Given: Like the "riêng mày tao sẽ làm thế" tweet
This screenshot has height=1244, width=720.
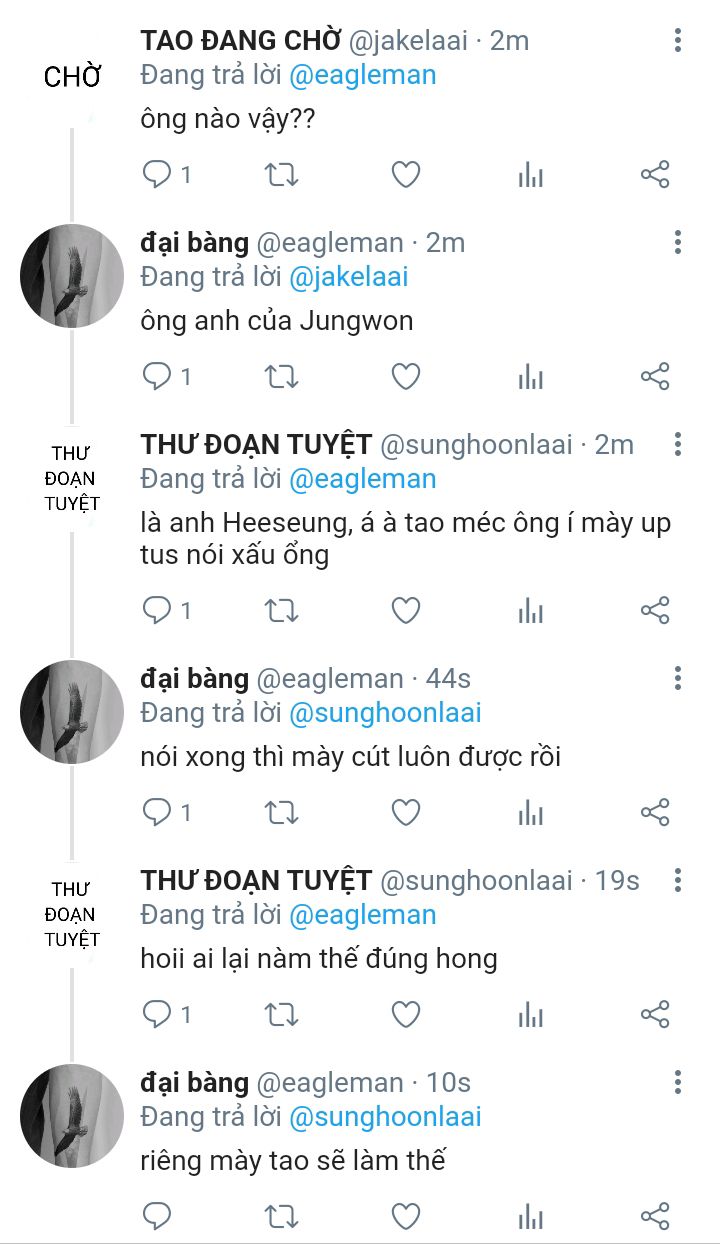Looking at the screenshot, I should tap(405, 1216).
